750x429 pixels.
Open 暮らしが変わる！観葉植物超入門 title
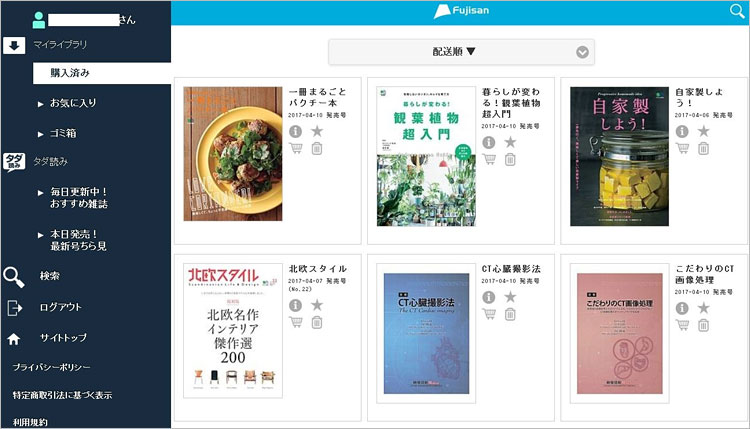[x=511, y=103]
